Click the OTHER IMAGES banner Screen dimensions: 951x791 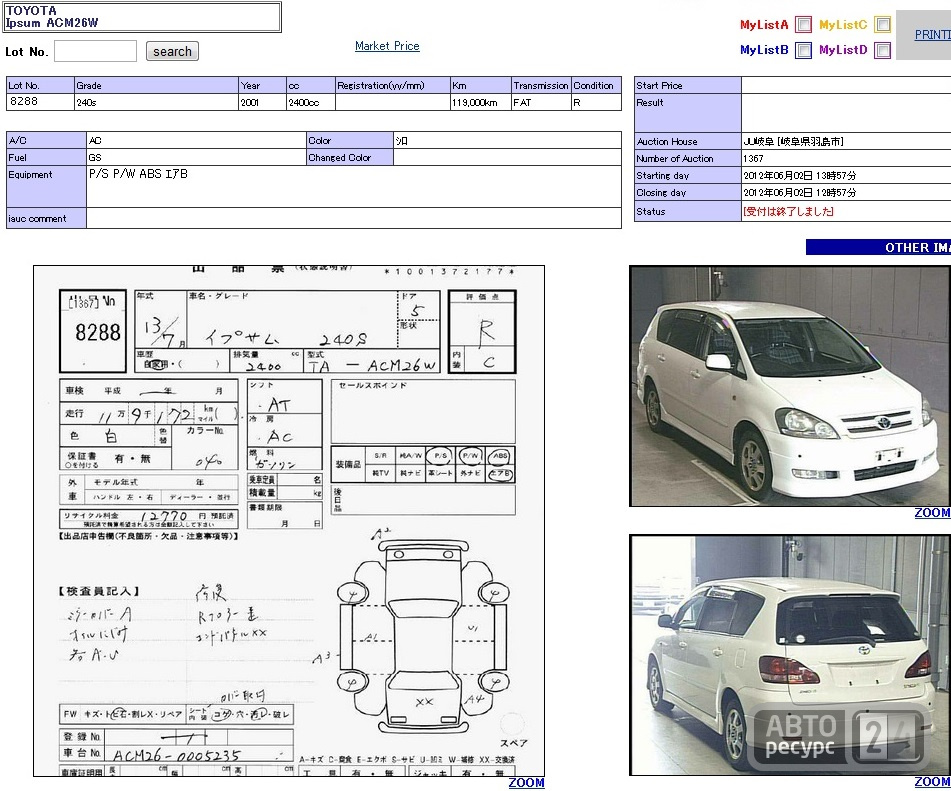coord(878,247)
